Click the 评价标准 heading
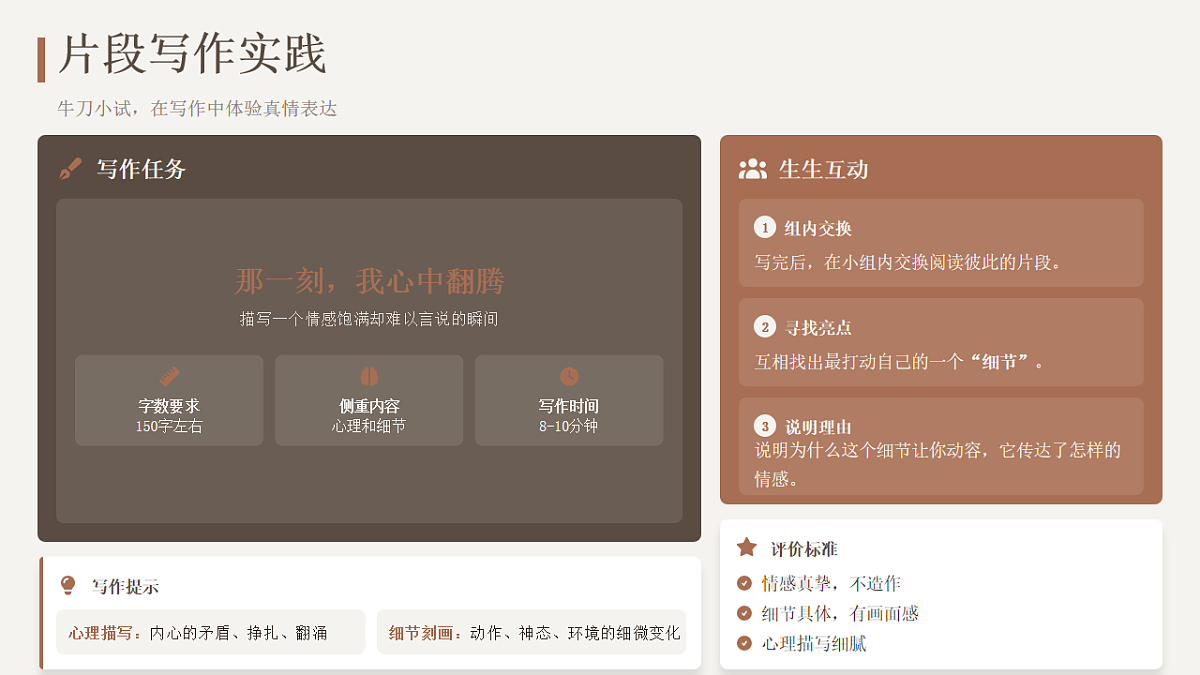 pos(804,549)
